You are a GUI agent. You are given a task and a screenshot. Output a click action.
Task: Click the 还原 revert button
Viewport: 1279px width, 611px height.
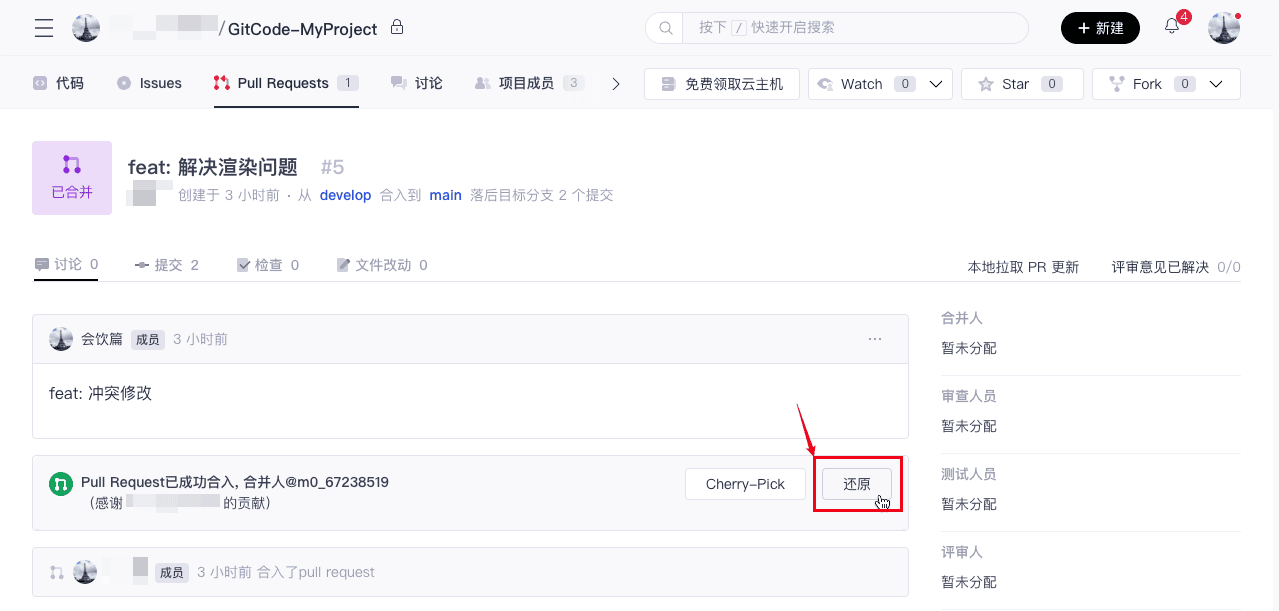857,484
